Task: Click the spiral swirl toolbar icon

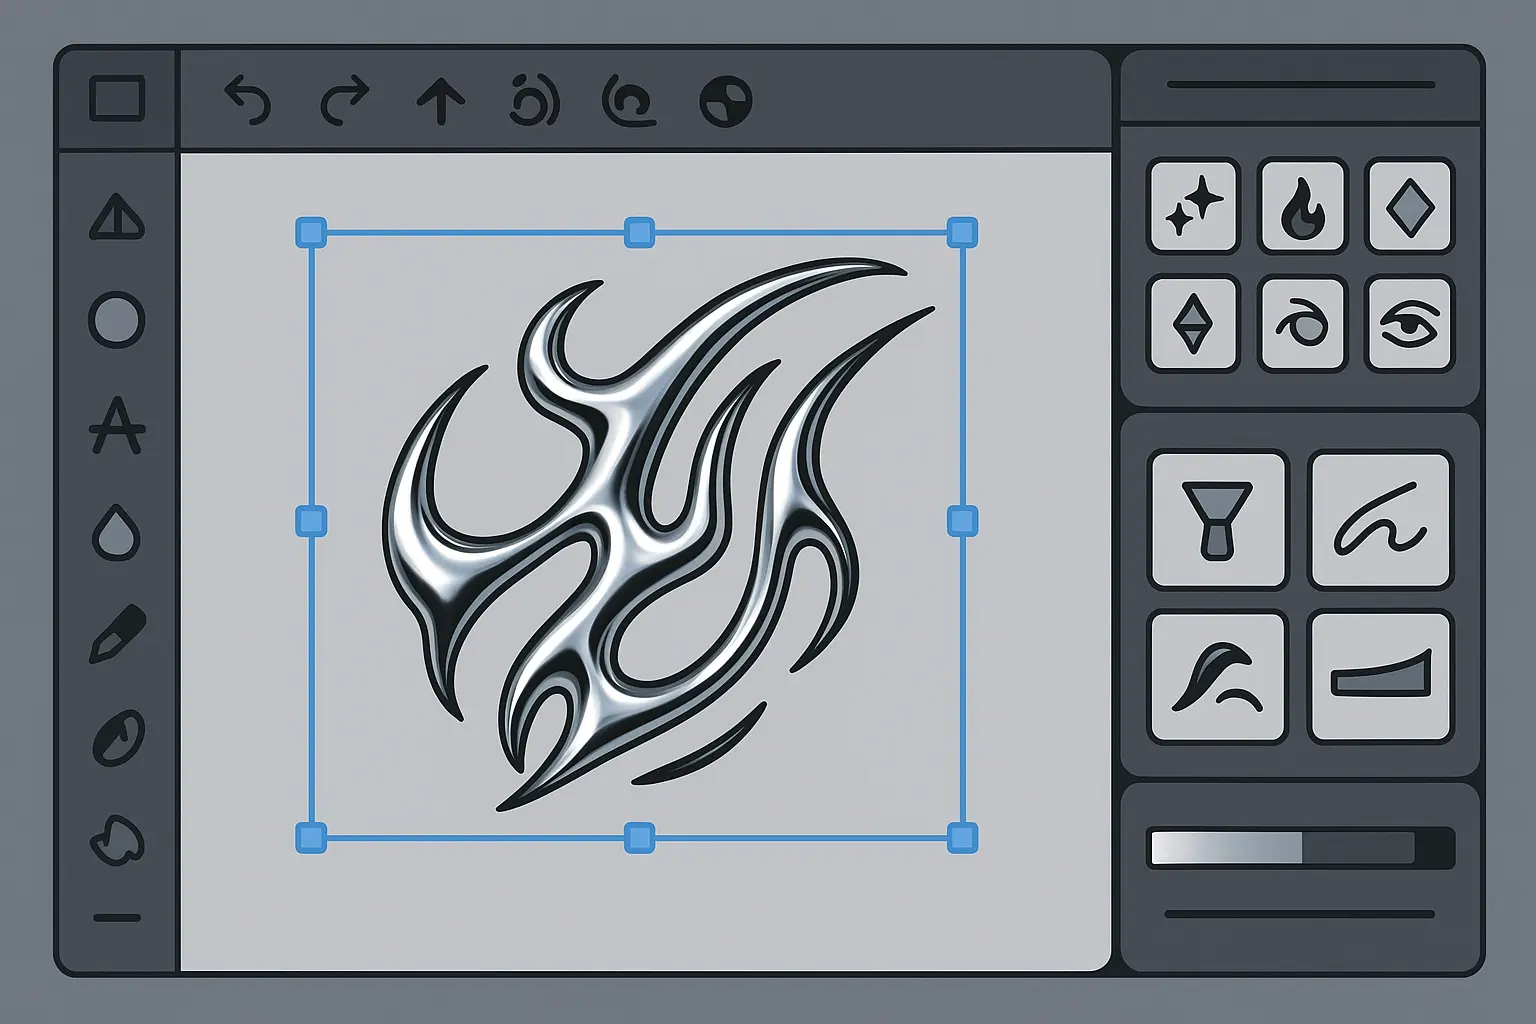Action: pos(629,101)
